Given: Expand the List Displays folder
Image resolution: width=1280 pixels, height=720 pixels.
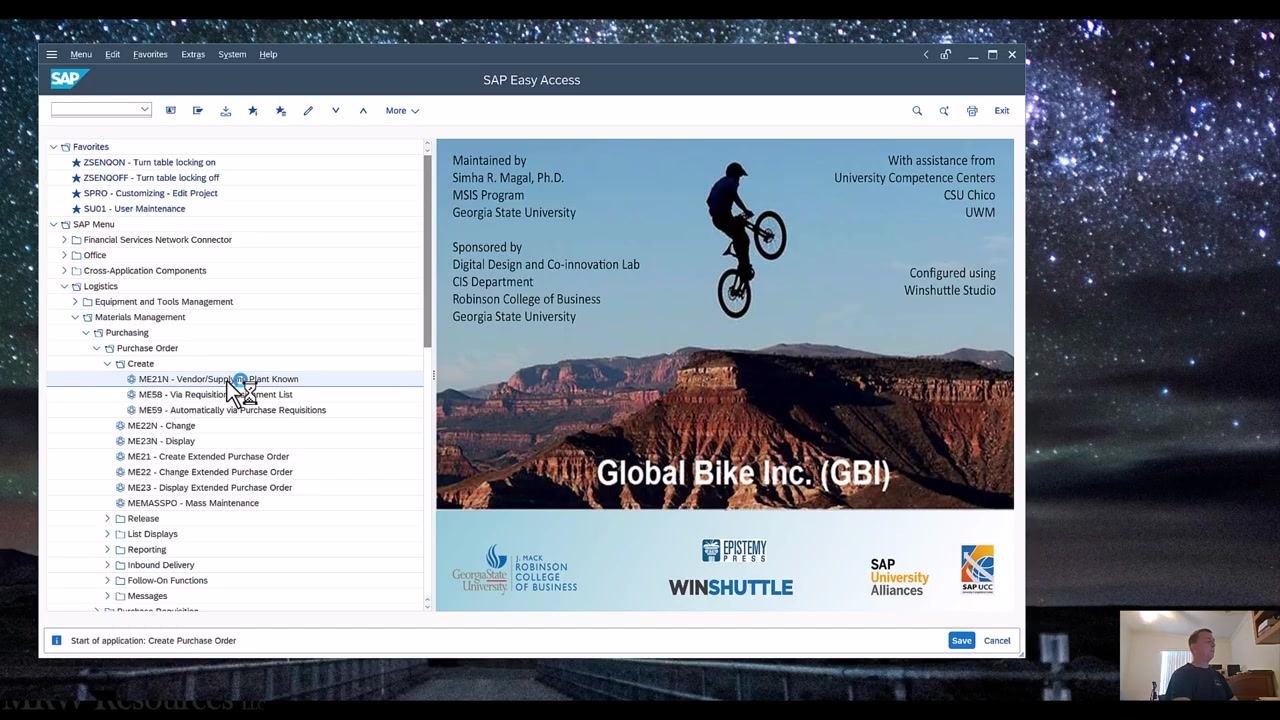Looking at the screenshot, I should pos(108,534).
